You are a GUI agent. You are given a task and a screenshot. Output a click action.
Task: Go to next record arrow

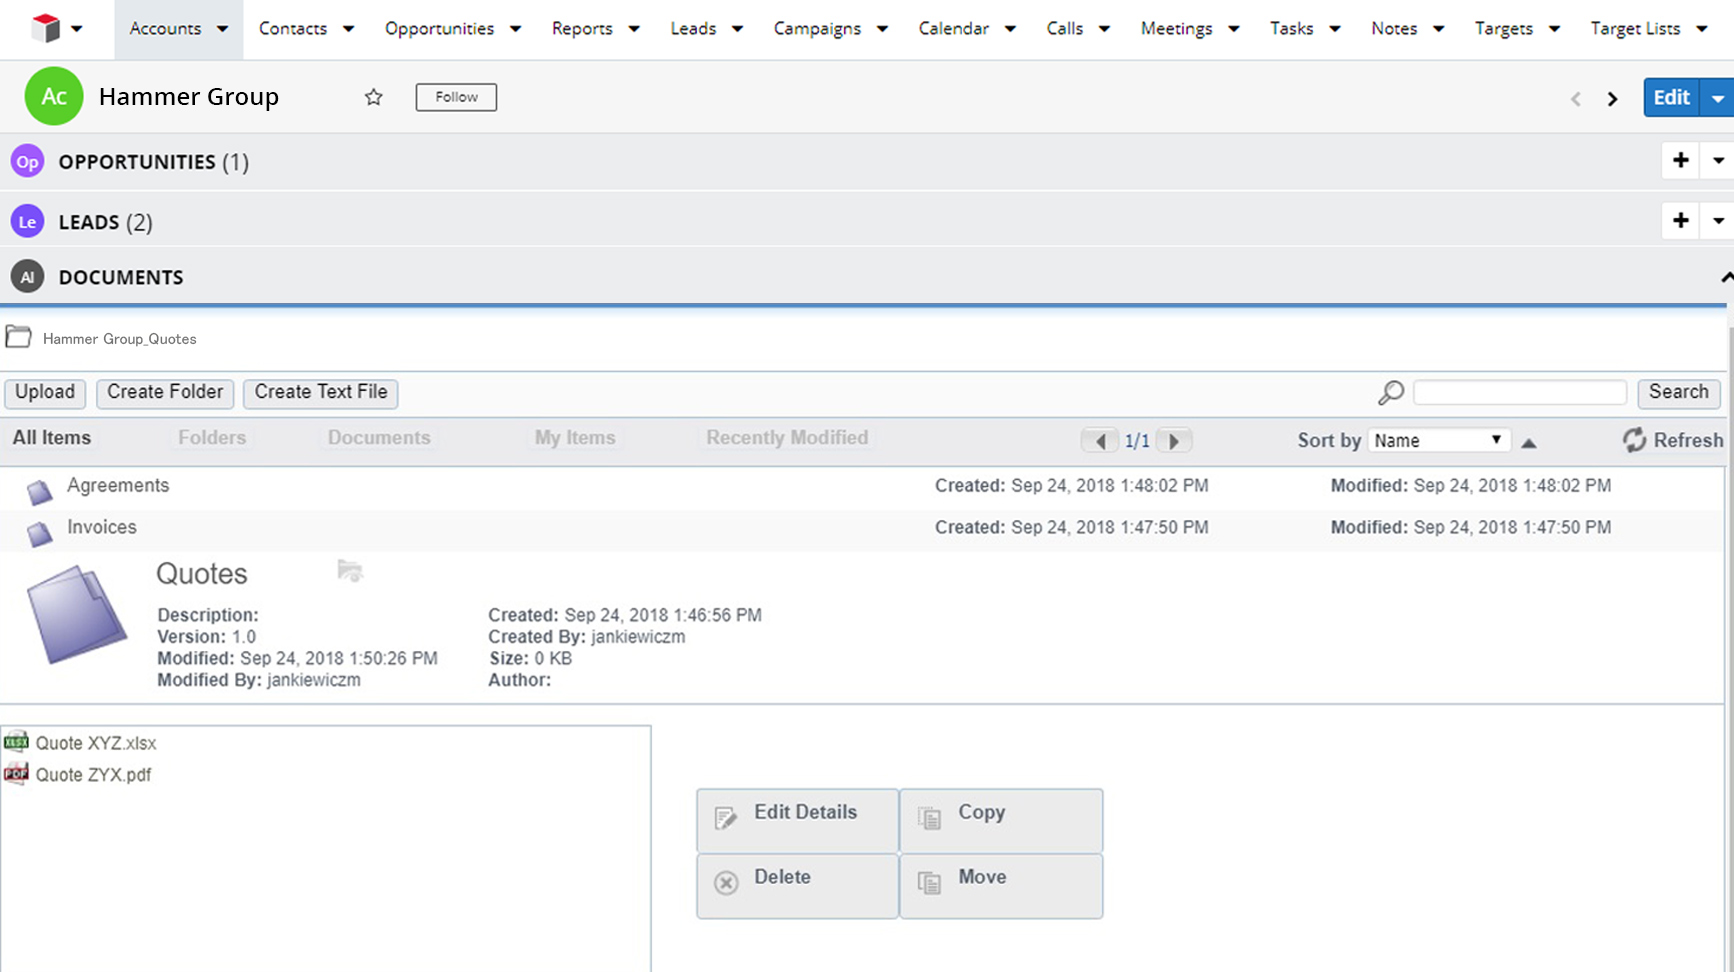(x=1612, y=98)
